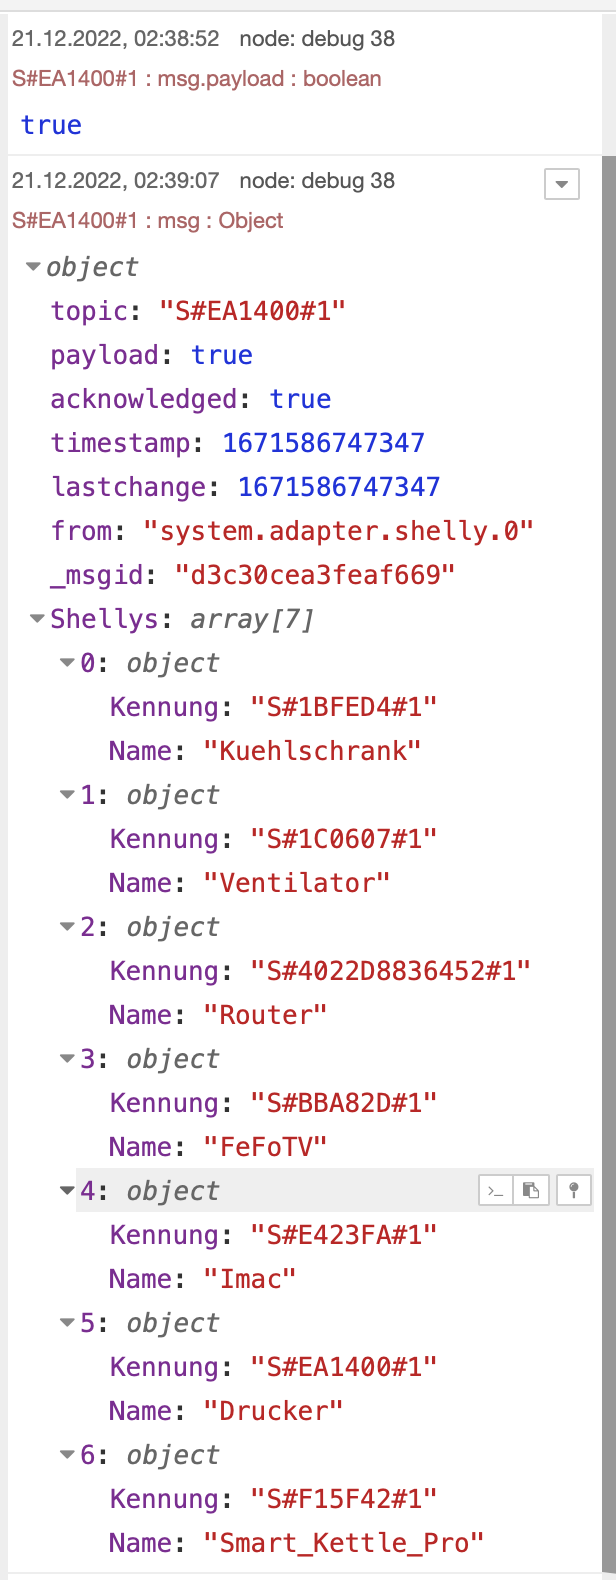The height and width of the screenshot is (1580, 616).
Task: Select the timestamp value 1671586747347
Action: [x=323, y=443]
